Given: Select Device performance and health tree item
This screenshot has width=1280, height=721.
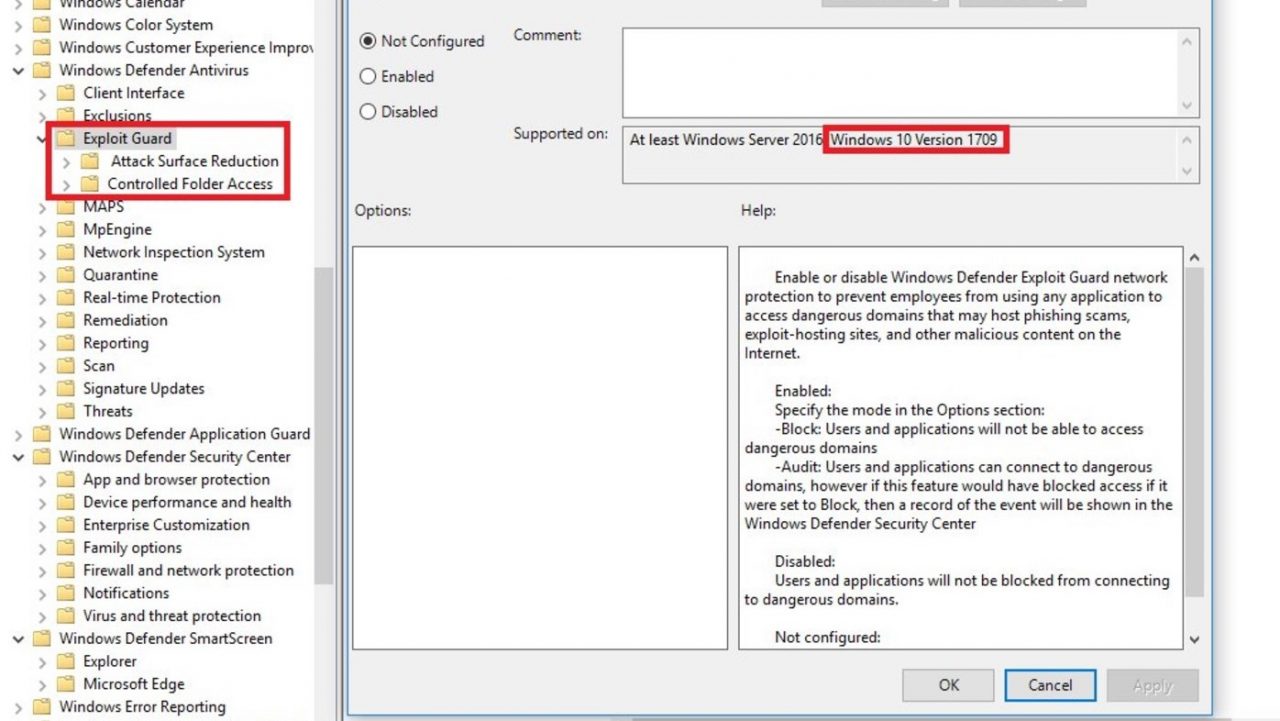Looking at the screenshot, I should pyautogui.click(x=187, y=502).
